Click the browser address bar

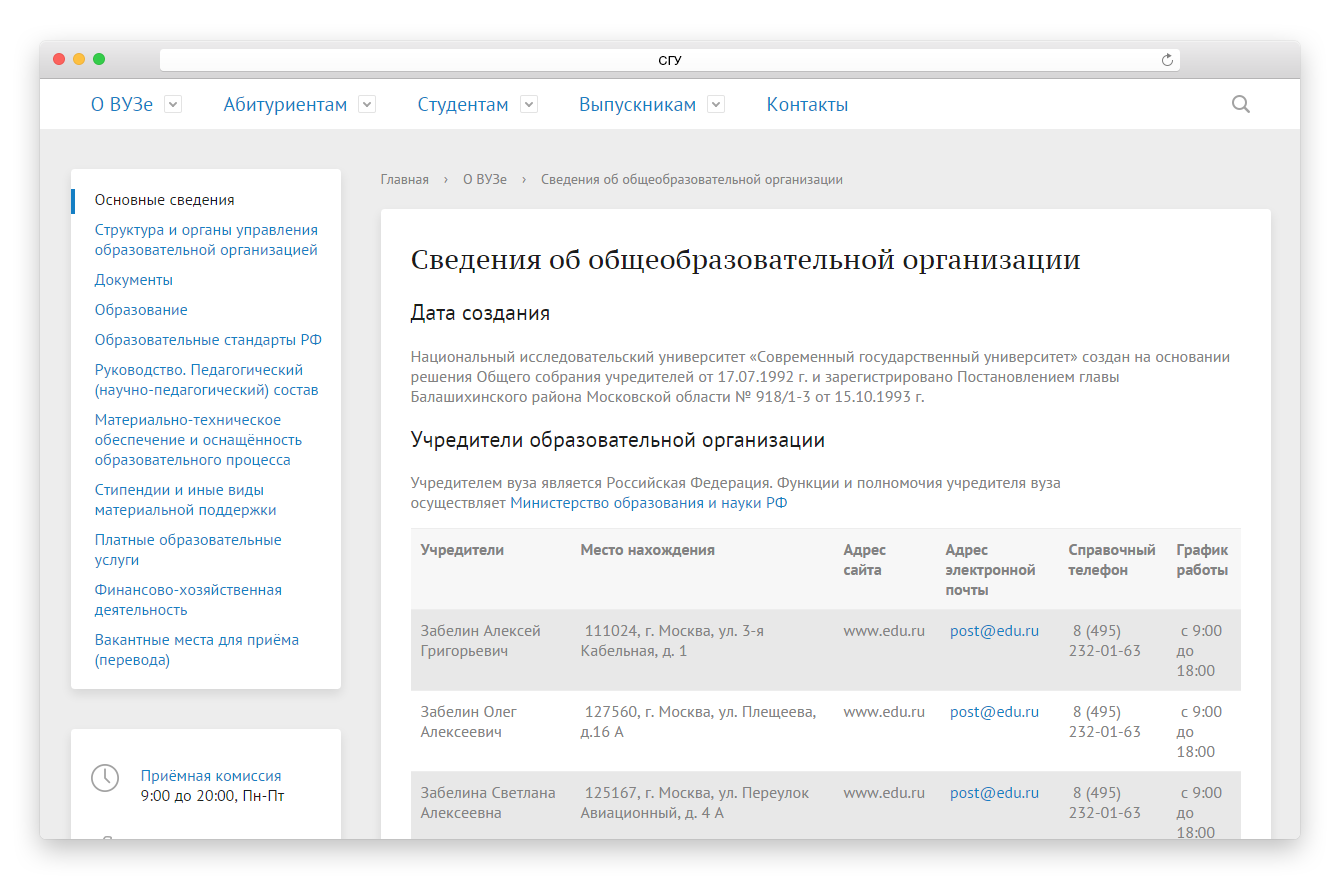pos(669,60)
